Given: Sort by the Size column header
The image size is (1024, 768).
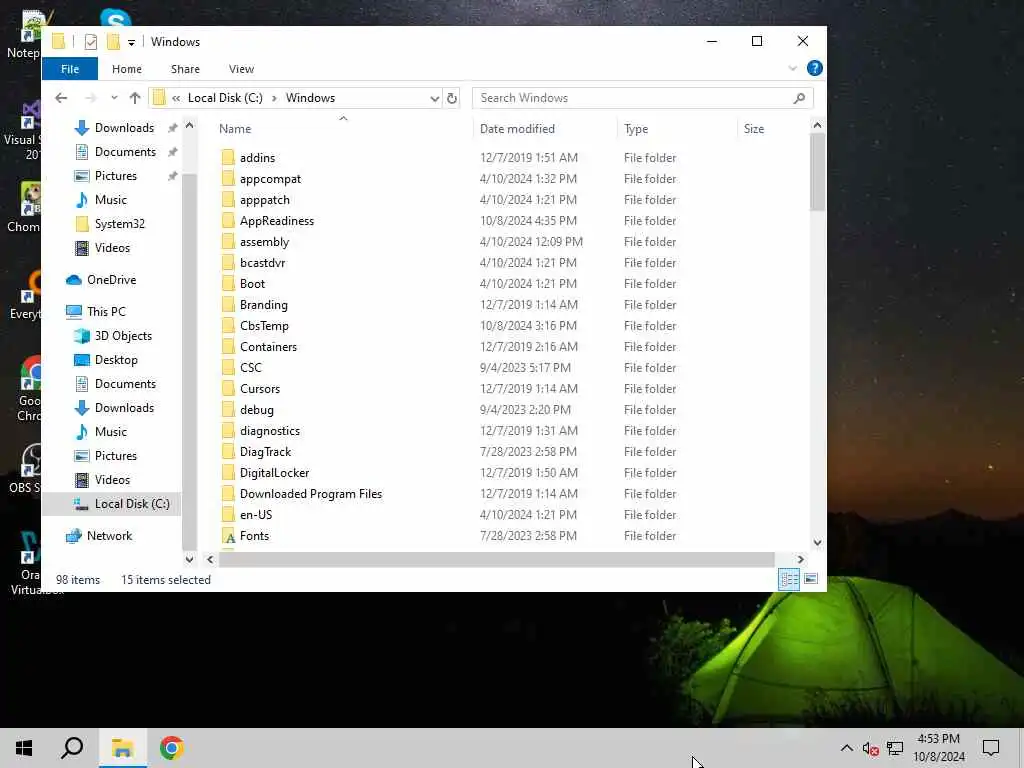Looking at the screenshot, I should click(754, 129).
